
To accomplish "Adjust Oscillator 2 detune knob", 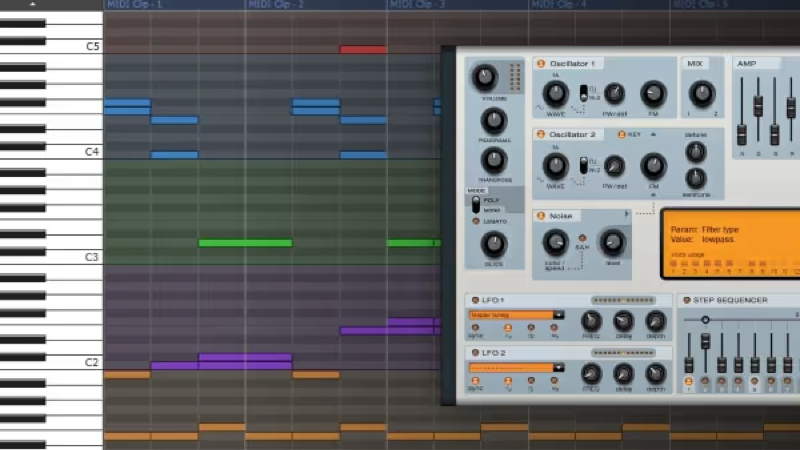I will [695, 152].
